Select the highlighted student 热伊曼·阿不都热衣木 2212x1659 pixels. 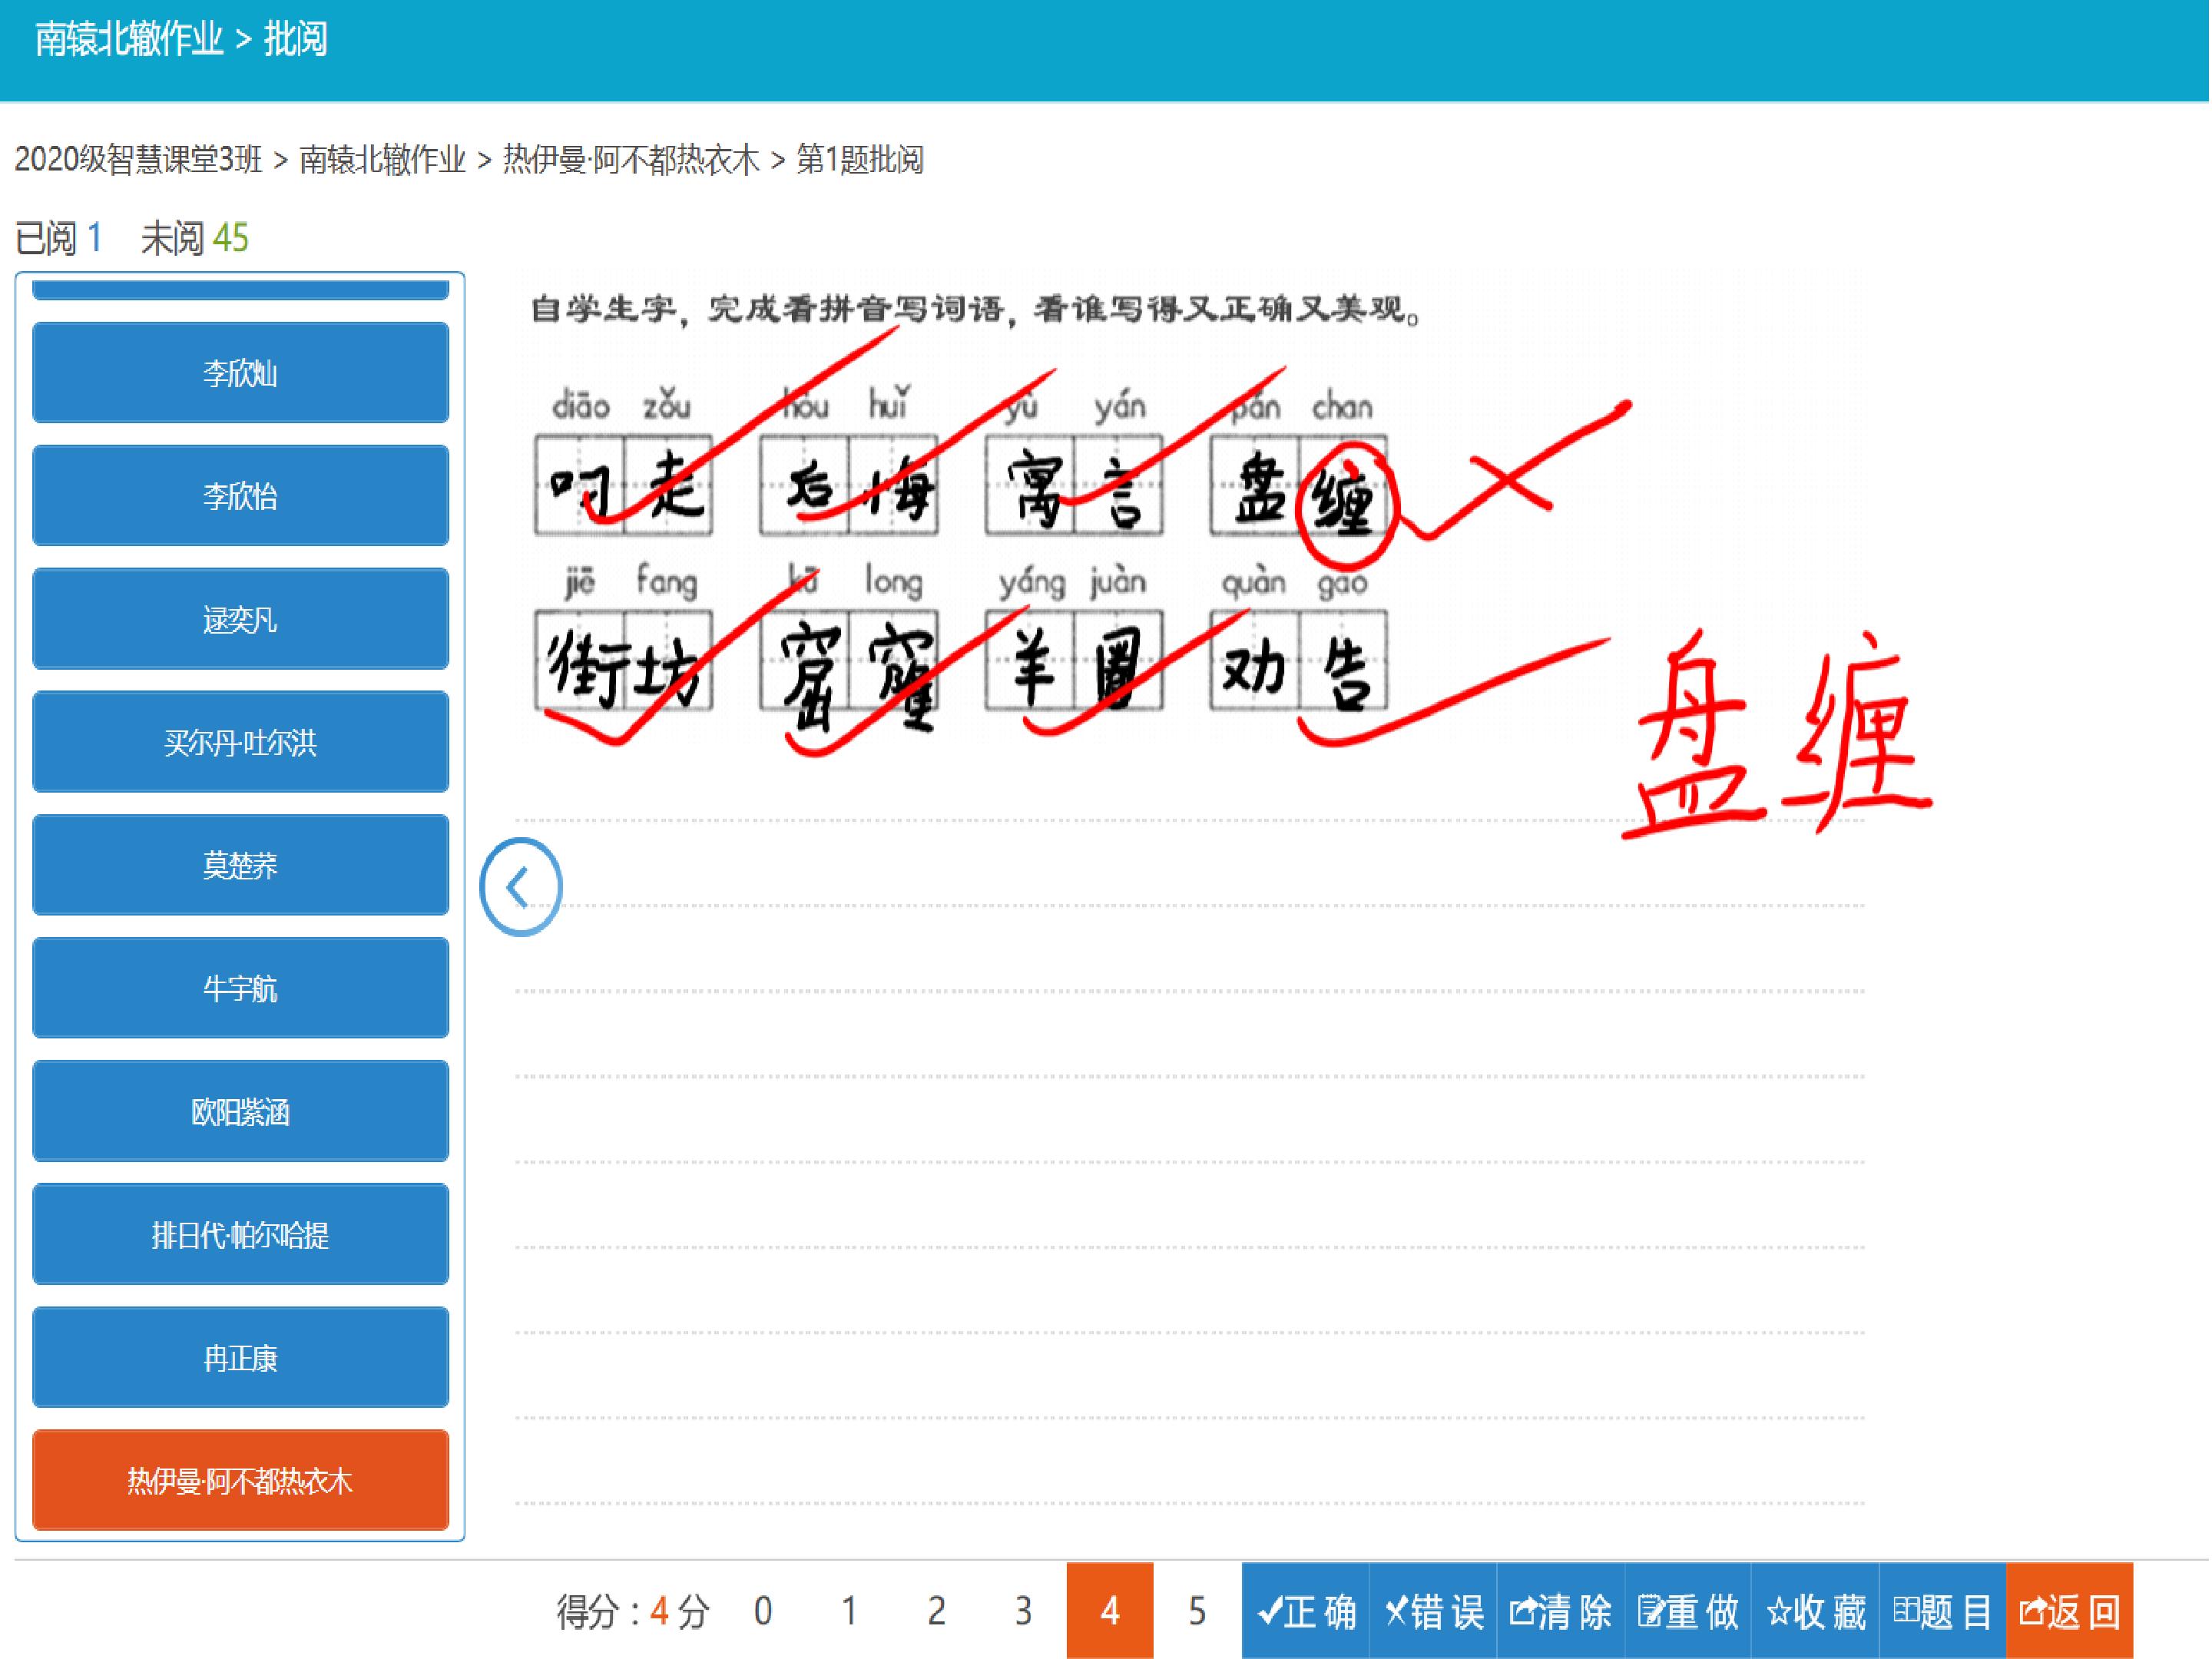pyautogui.click(x=240, y=1480)
